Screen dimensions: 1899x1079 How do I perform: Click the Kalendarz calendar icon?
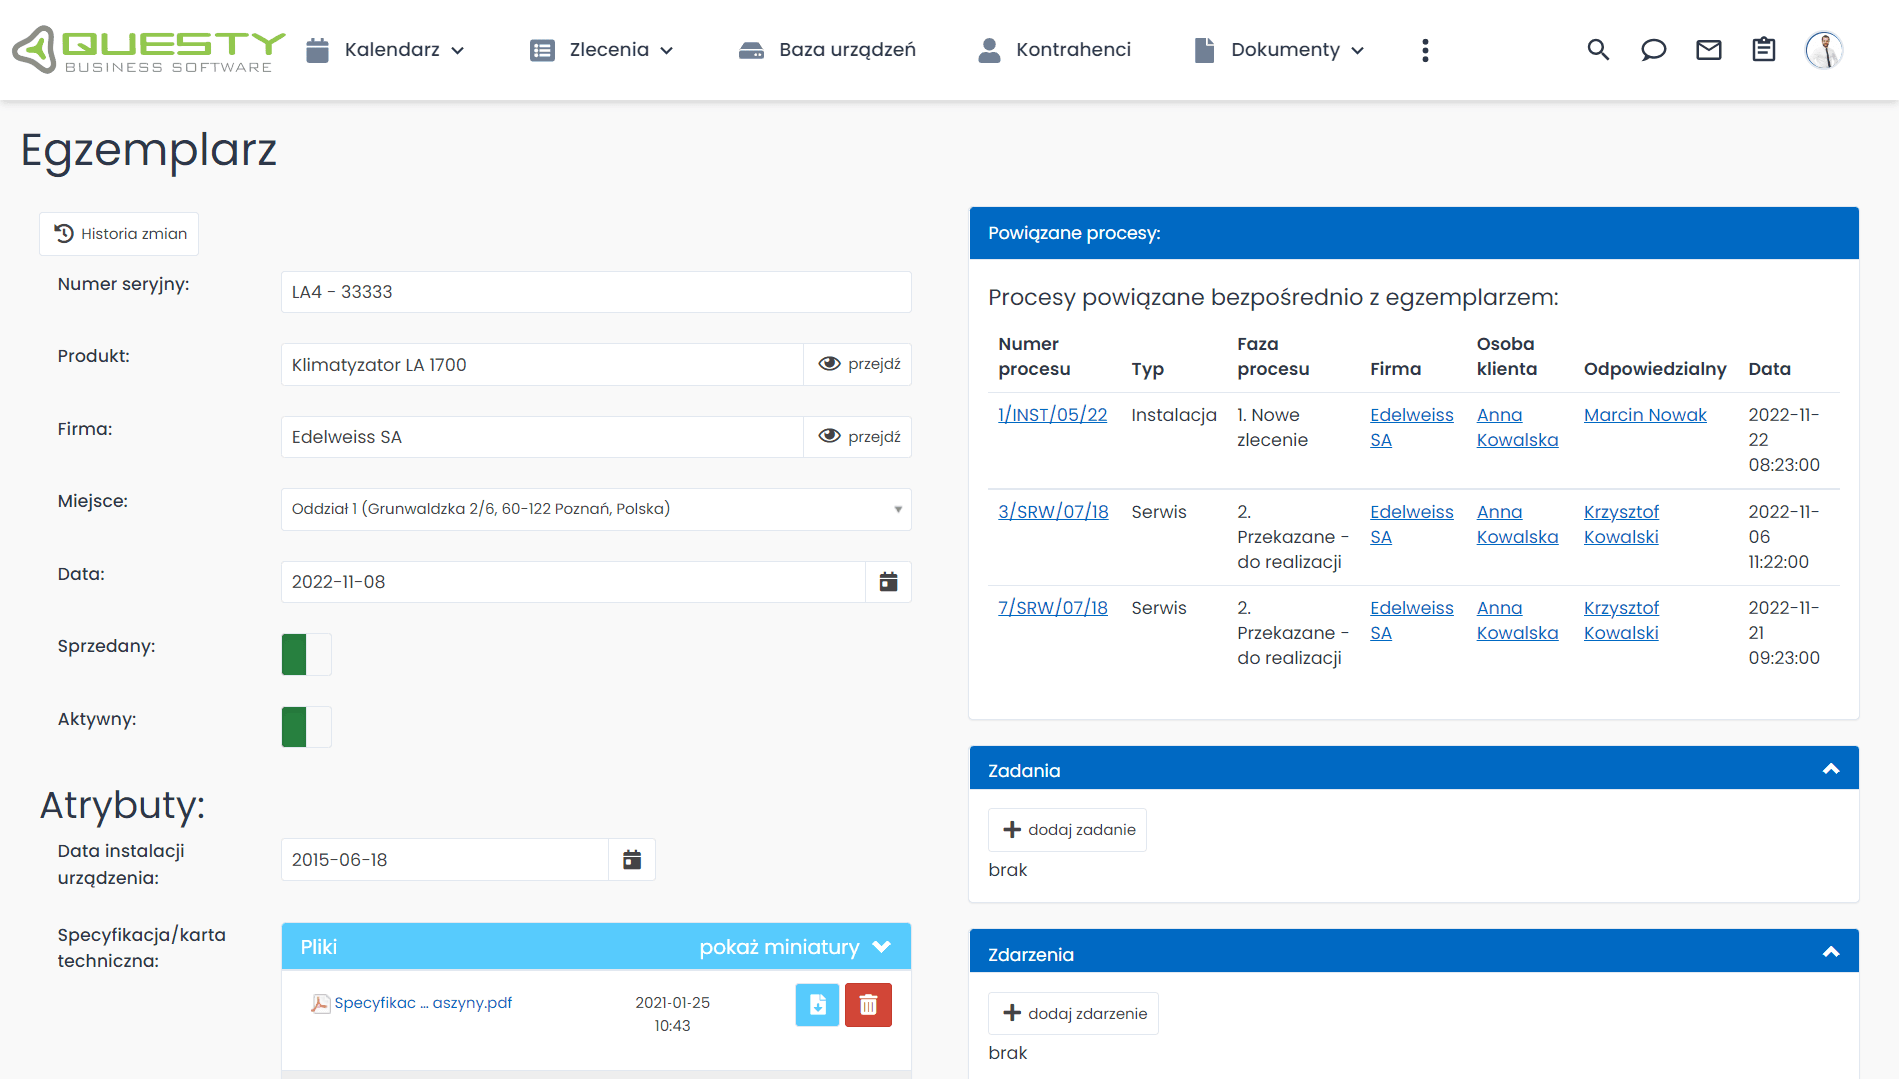(317, 50)
